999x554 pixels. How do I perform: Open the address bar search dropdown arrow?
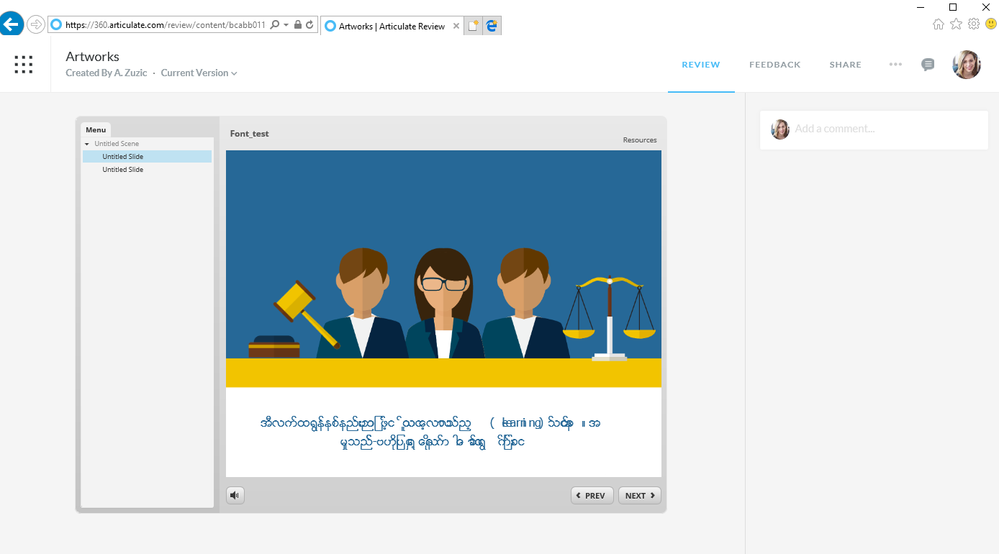[286, 24]
